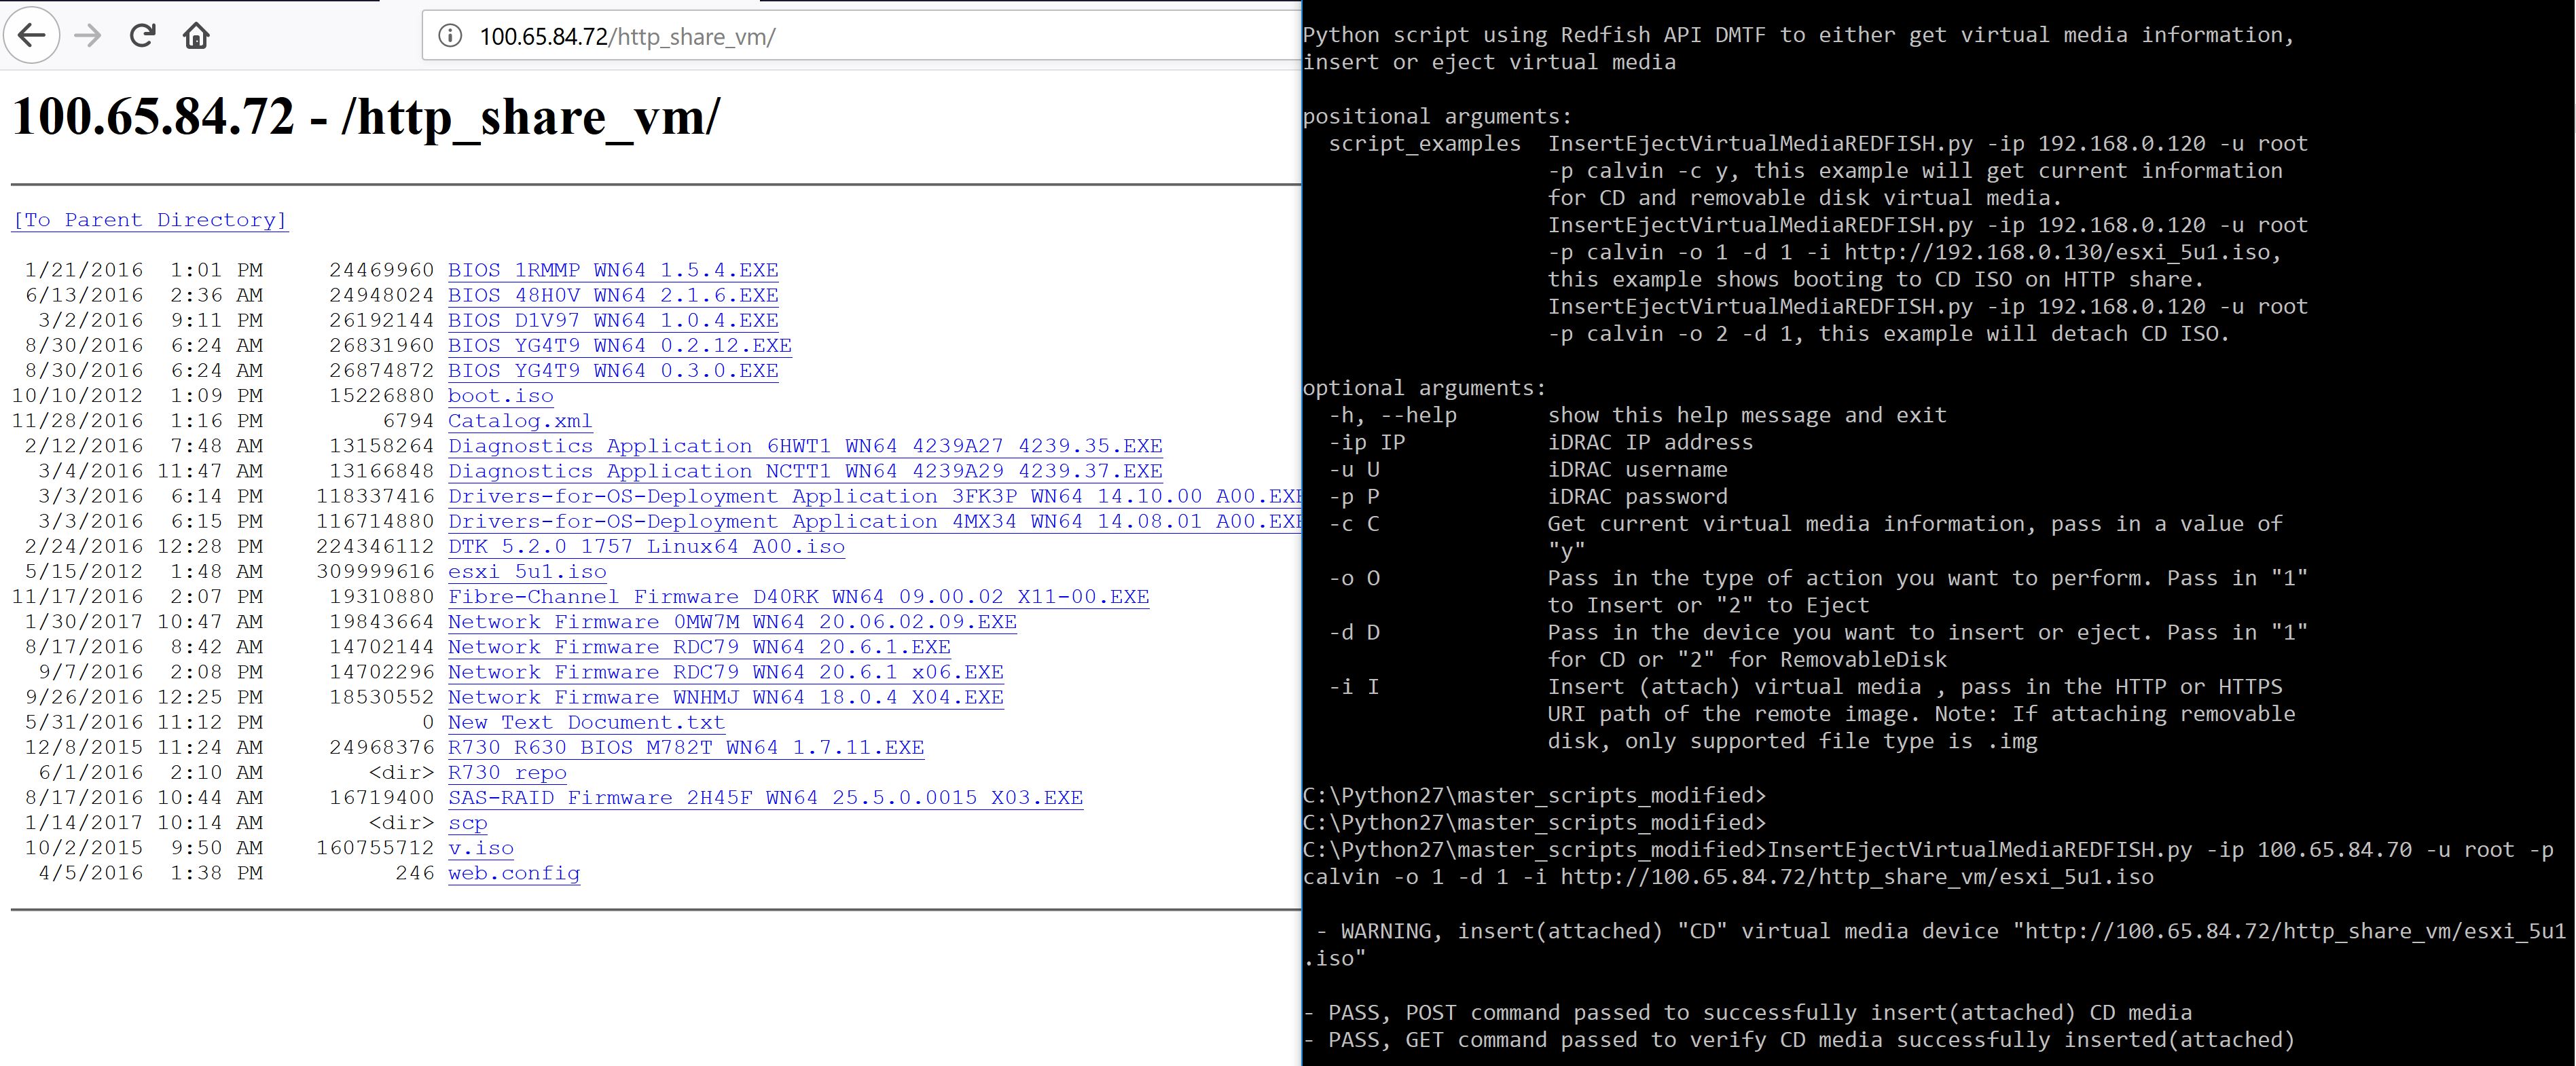Download Network Firmware WNHMJ WN64 18.0.4
Viewport: 2576px width, 1066px height.
[727, 697]
